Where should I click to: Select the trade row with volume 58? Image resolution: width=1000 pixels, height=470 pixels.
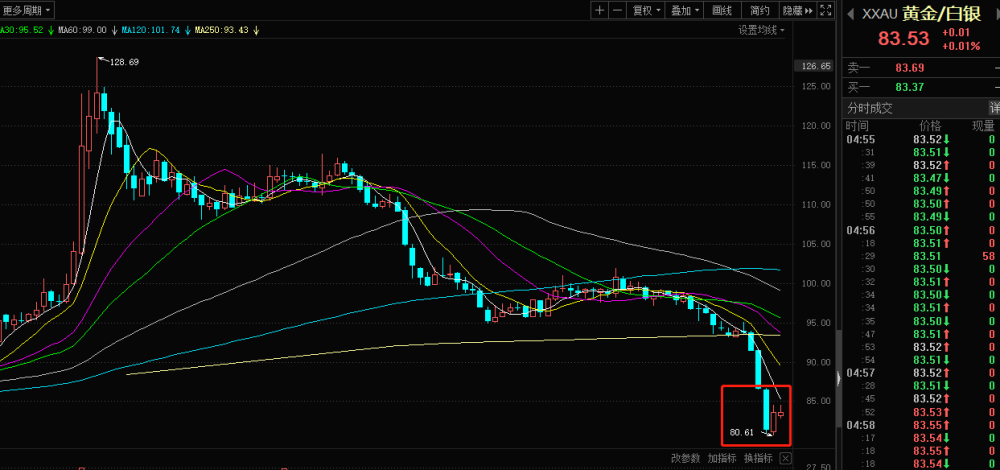pyautogui.click(x=921, y=256)
